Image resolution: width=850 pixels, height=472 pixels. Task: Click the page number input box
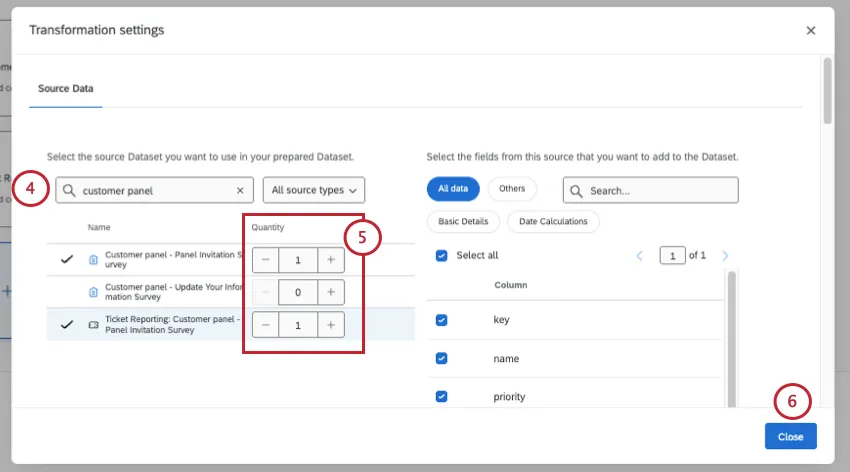tap(672, 255)
